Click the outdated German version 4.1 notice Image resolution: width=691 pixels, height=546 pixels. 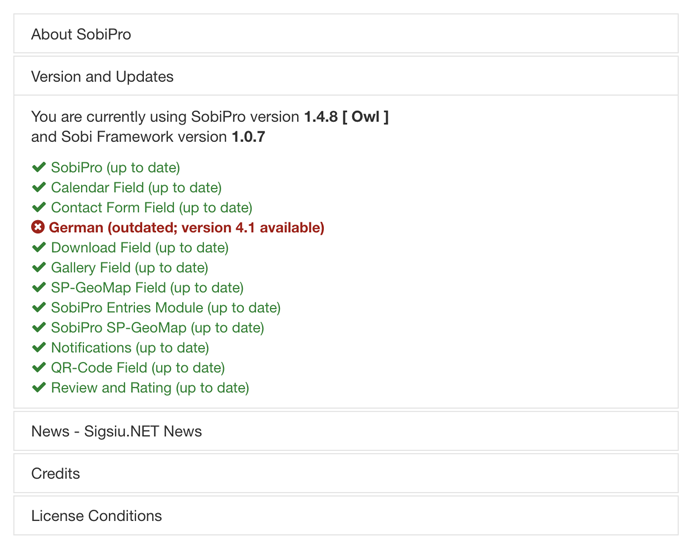[x=187, y=228]
